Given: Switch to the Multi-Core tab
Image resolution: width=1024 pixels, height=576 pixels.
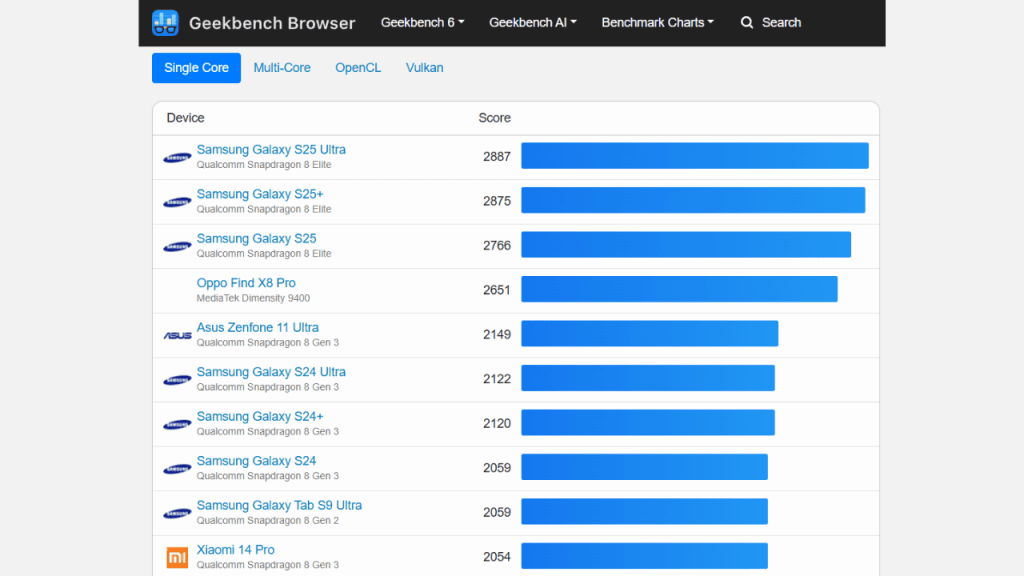Looking at the screenshot, I should point(282,68).
